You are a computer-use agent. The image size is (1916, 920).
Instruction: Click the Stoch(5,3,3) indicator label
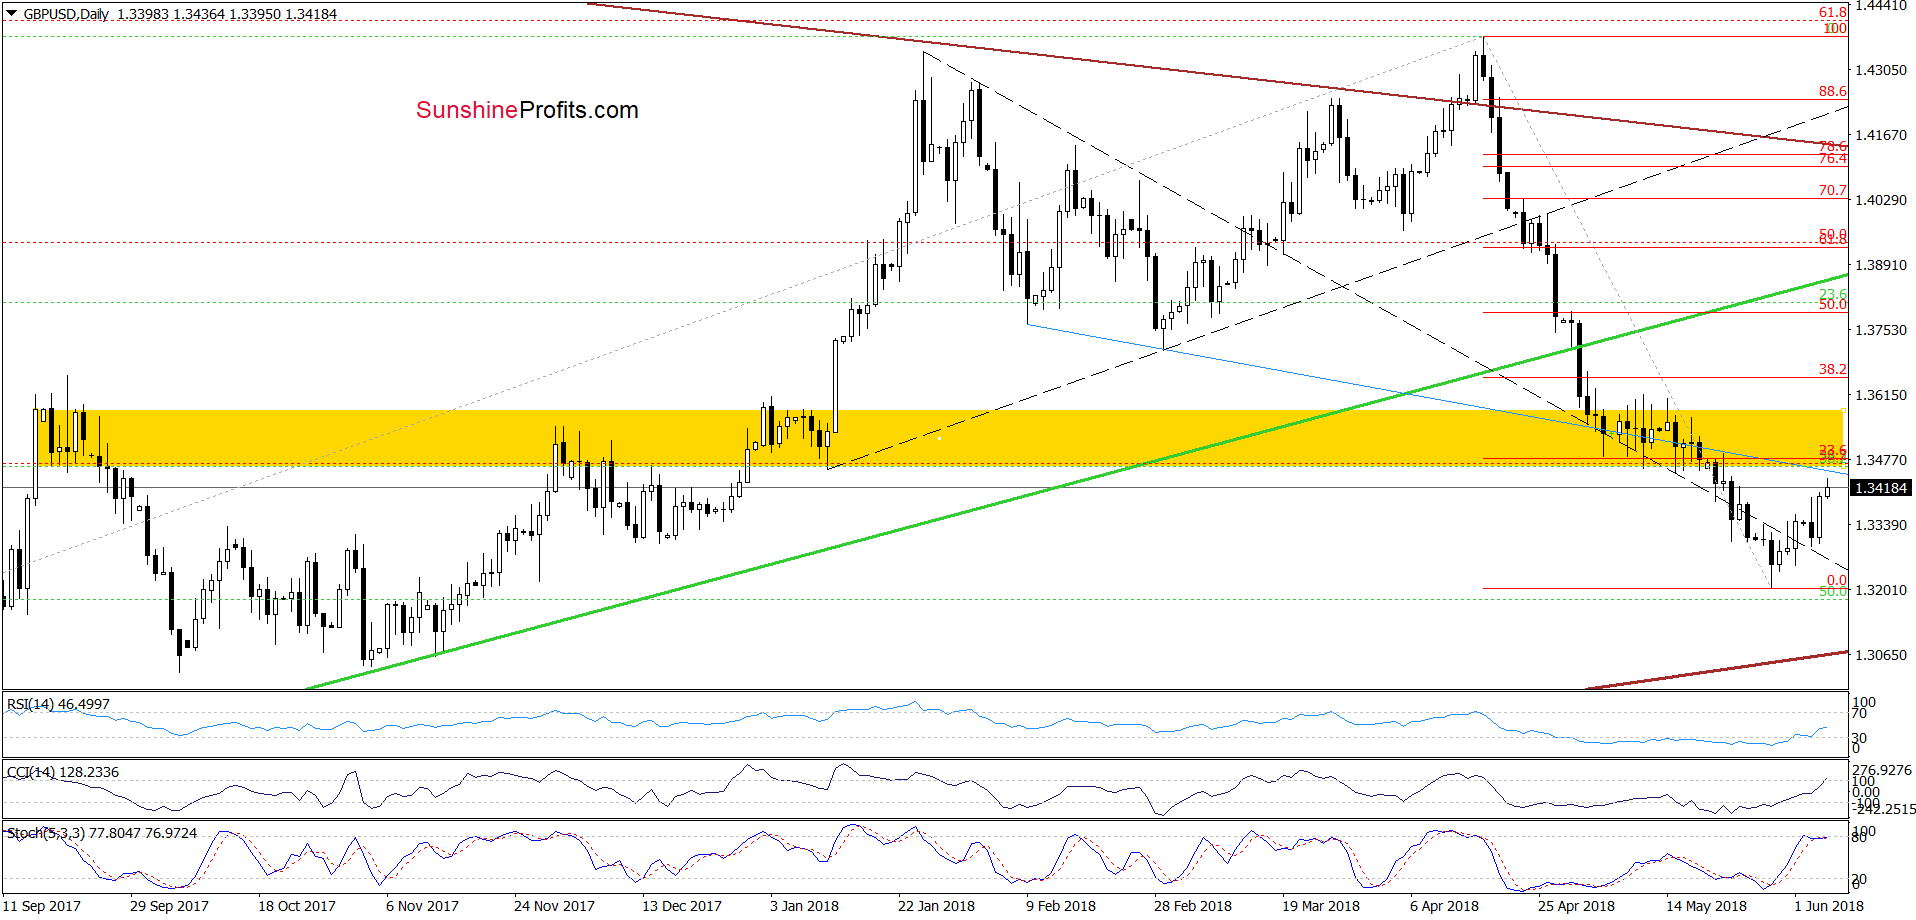pos(101,833)
